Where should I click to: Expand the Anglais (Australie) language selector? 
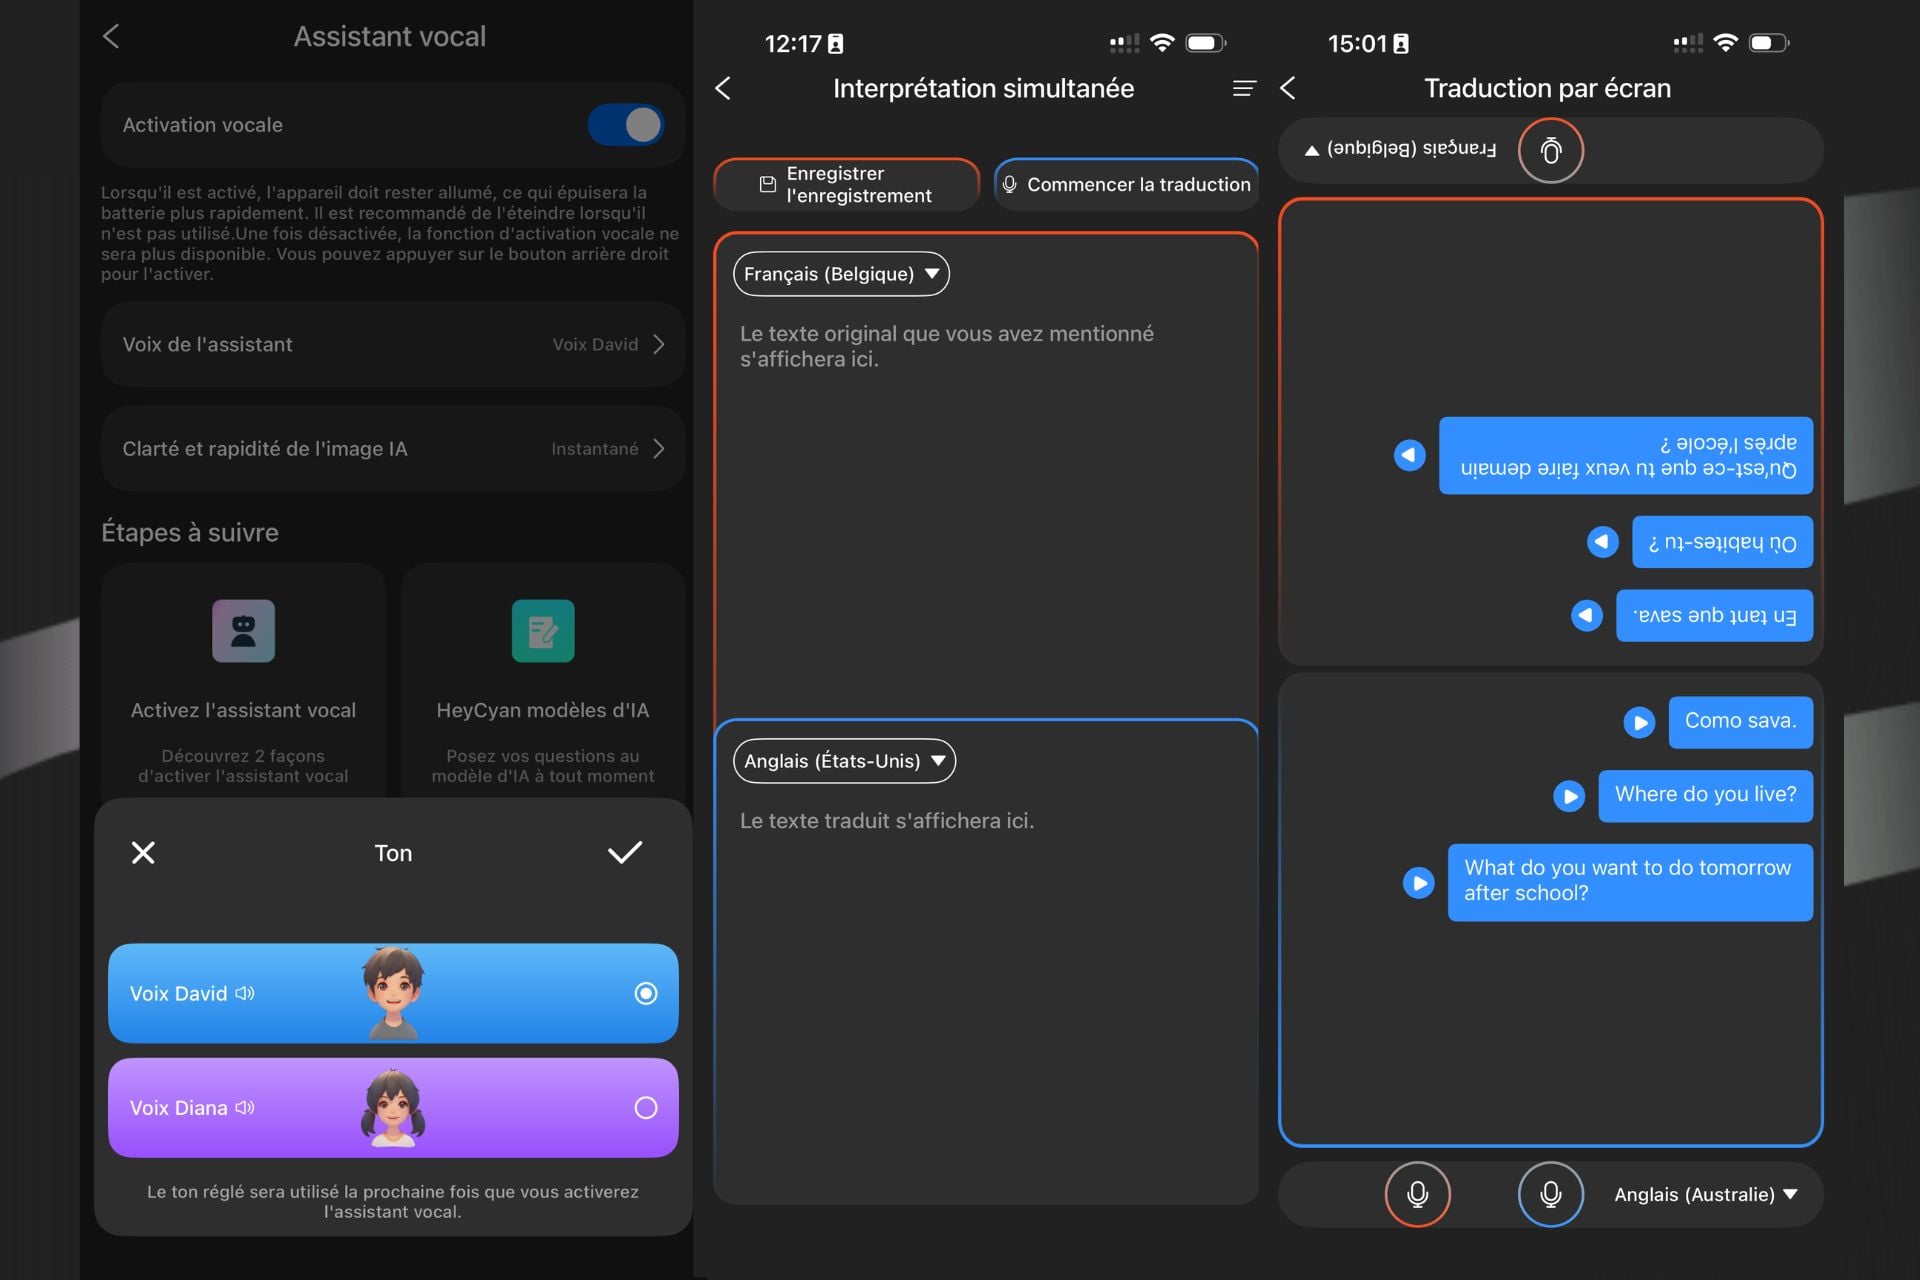pos(1705,1194)
